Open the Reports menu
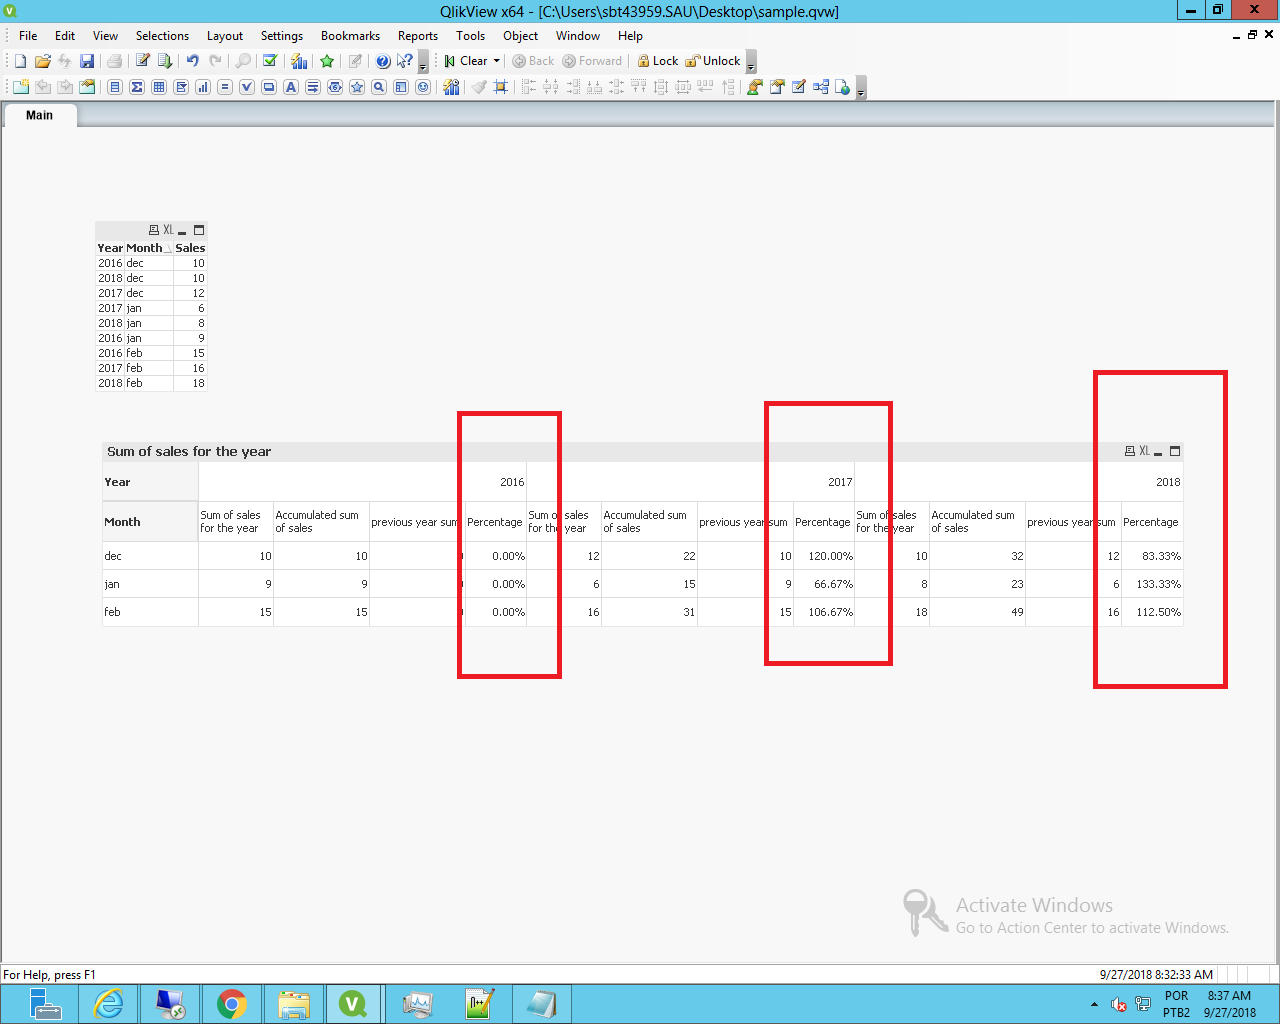 (418, 35)
